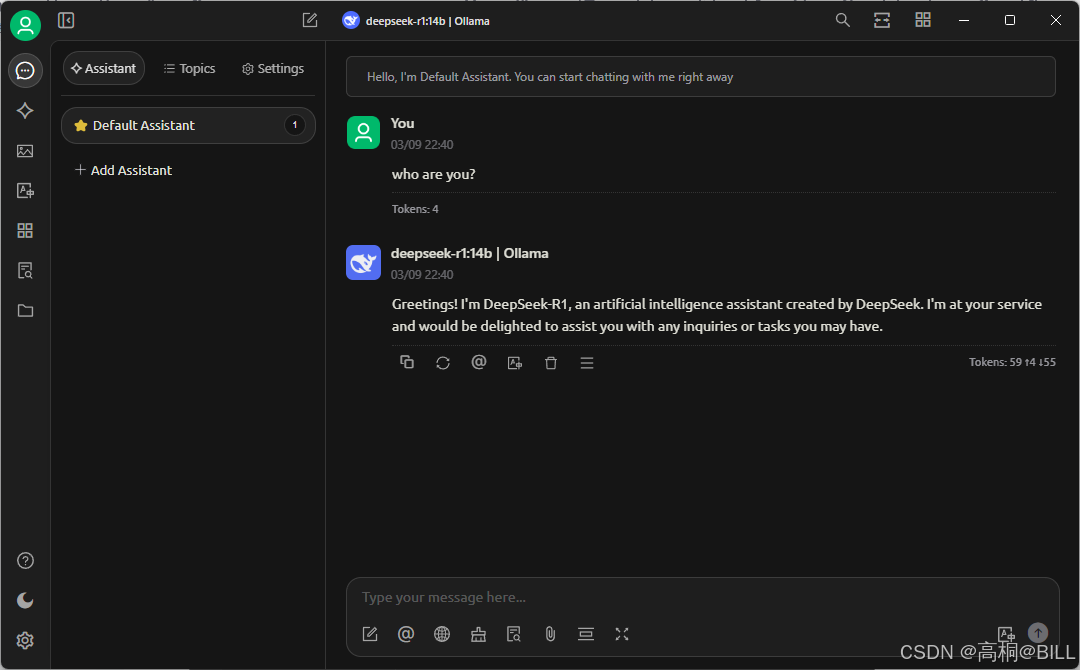1080x670 pixels.
Task: Click the Tokens: 59 usage text
Action: coord(1012,362)
